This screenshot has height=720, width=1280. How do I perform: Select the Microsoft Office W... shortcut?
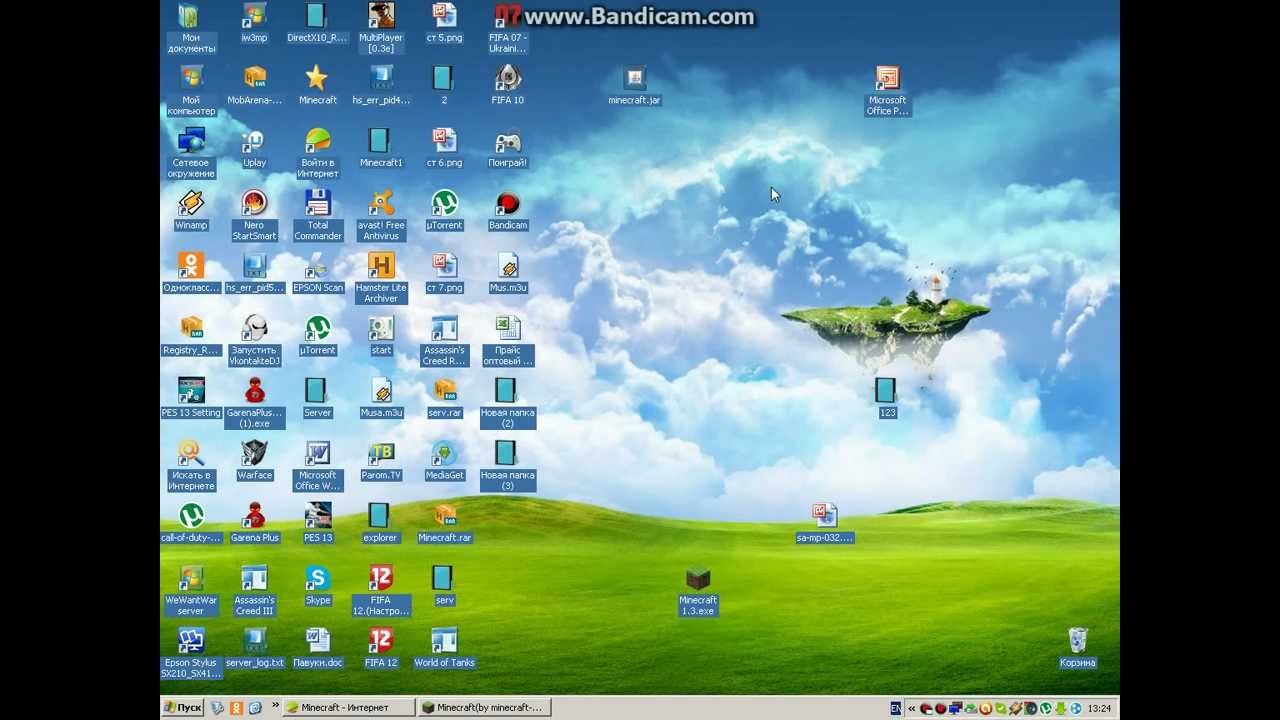318,454
